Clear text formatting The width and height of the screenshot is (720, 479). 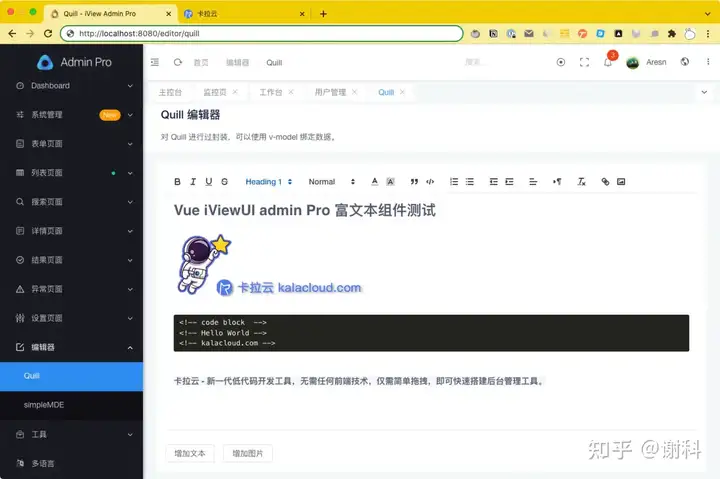coord(581,181)
